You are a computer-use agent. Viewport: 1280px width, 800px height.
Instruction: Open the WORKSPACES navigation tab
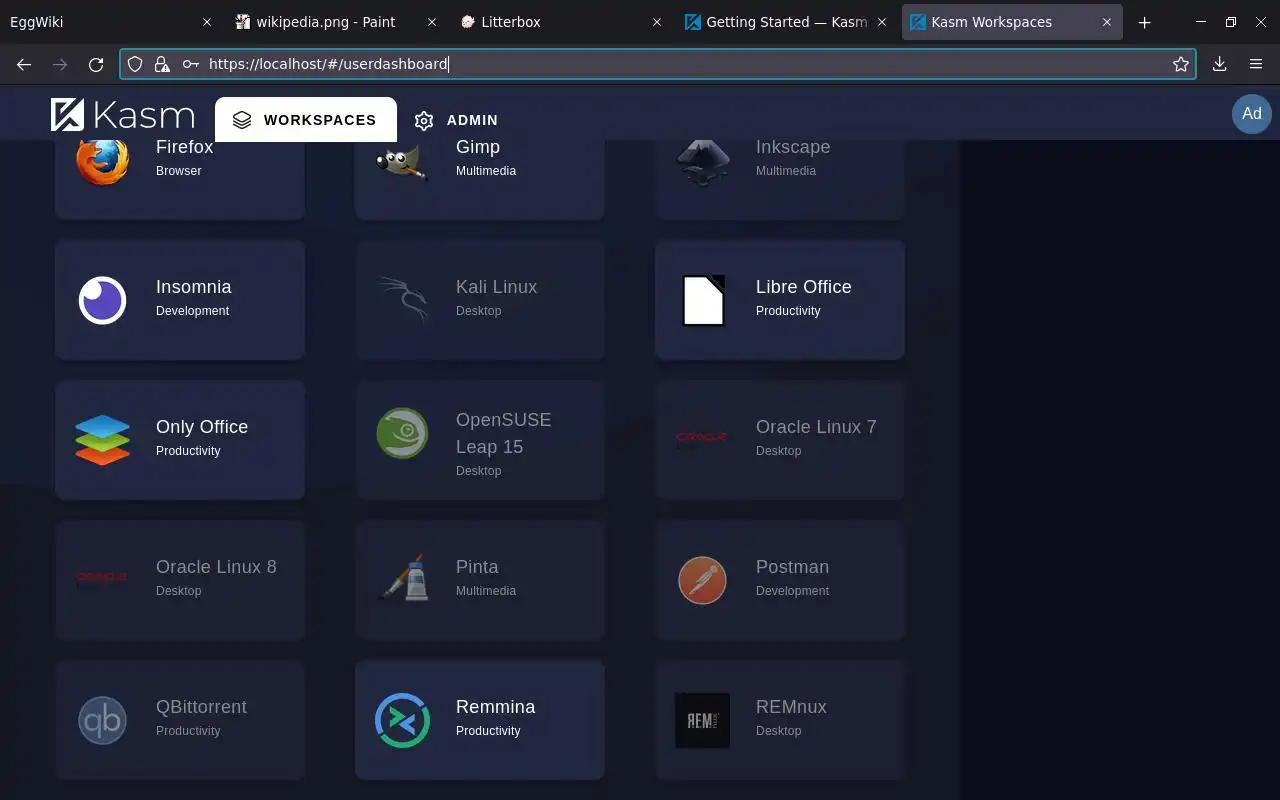306,119
